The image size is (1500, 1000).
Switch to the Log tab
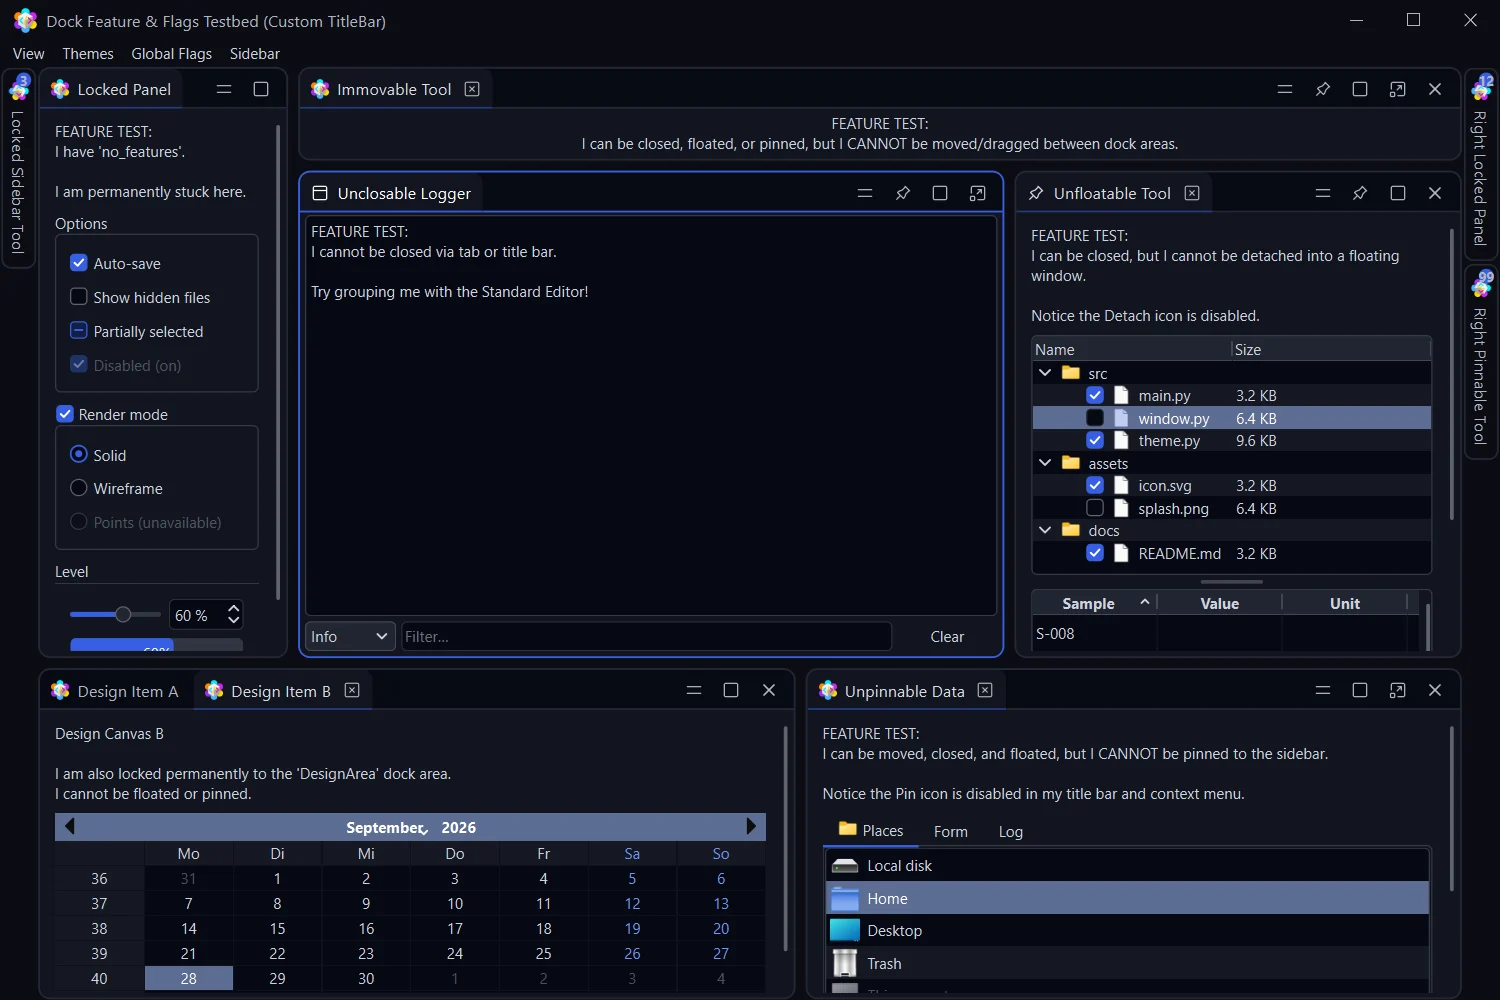[1011, 831]
